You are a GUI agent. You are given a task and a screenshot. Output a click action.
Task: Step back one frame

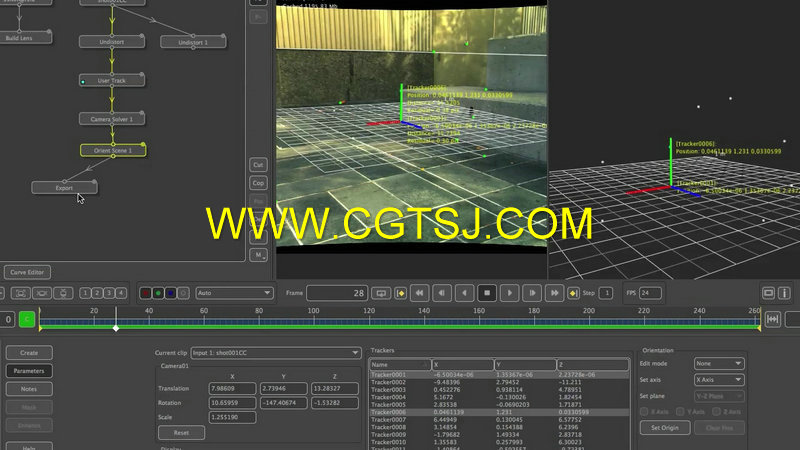pyautogui.click(x=442, y=293)
